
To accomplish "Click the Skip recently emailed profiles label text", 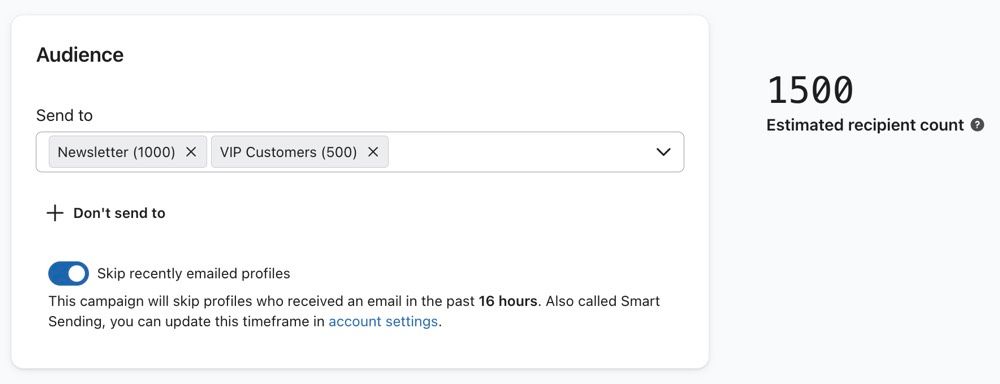I will click(193, 274).
